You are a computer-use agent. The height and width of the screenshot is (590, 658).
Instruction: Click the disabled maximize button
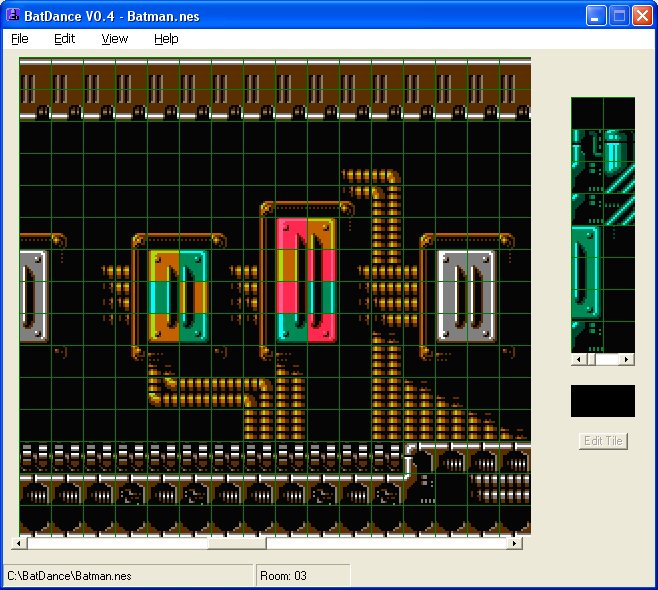[x=619, y=16]
